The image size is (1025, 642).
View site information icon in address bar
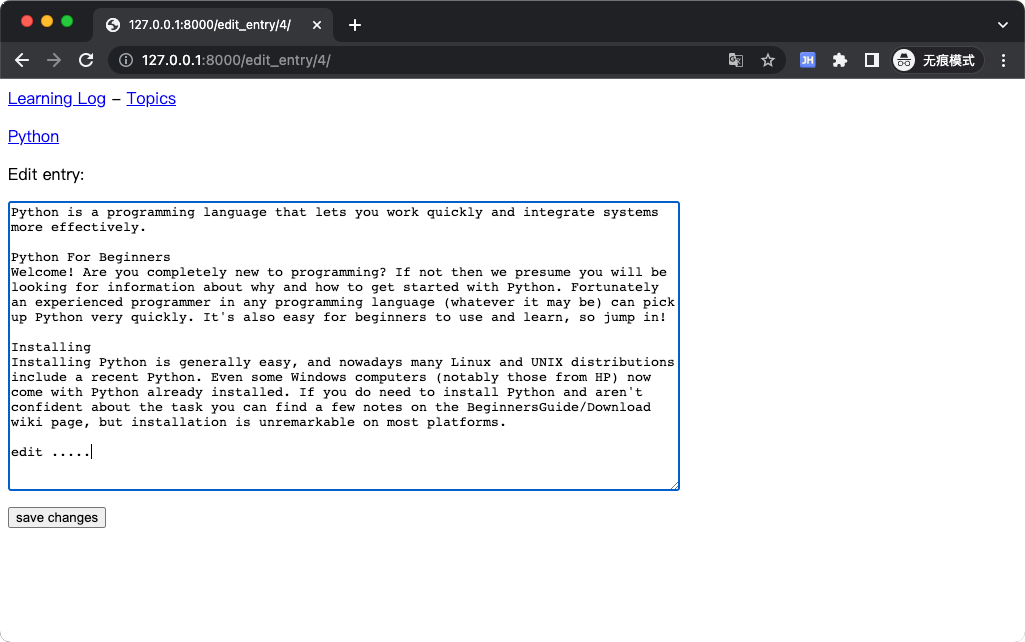pos(126,60)
